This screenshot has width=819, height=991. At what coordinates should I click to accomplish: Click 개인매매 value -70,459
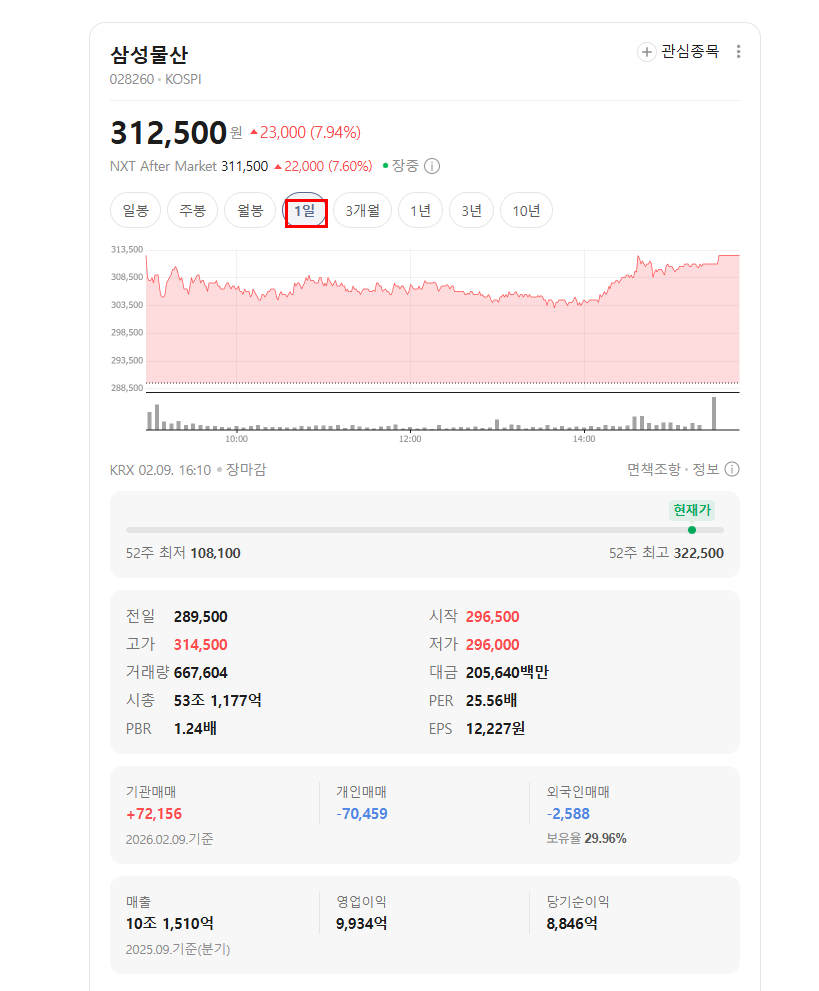[x=362, y=814]
